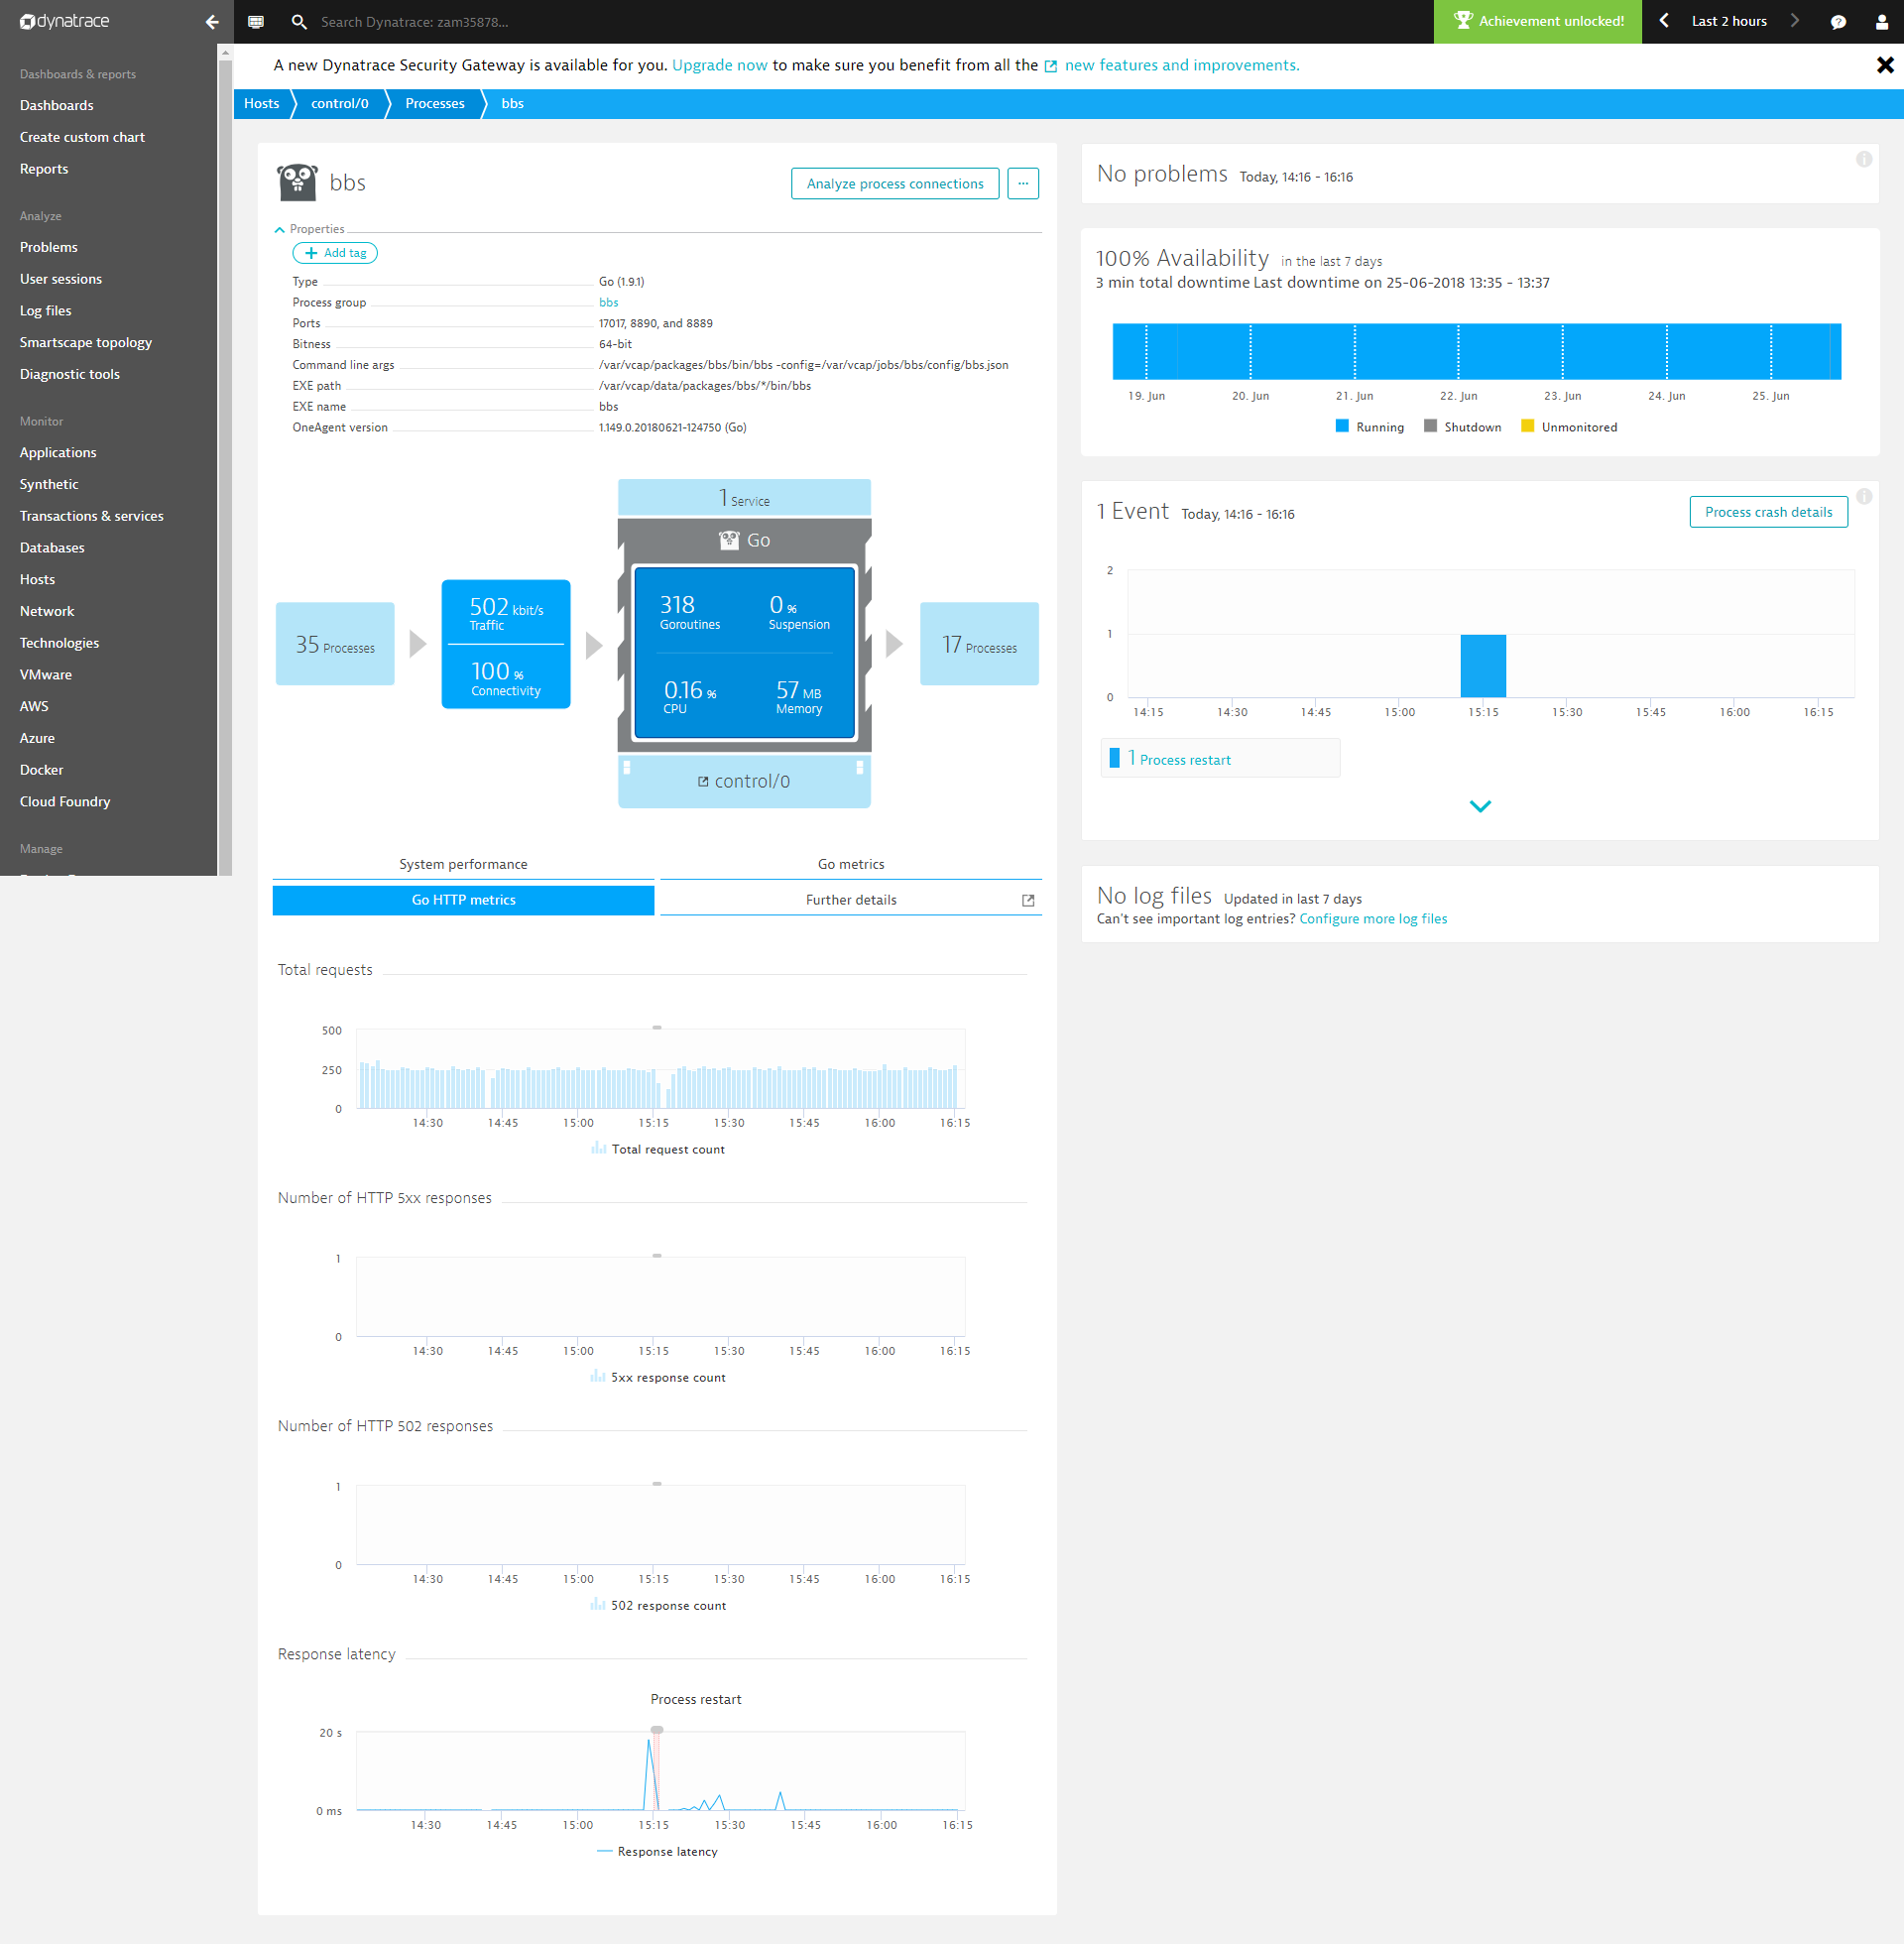Image resolution: width=1904 pixels, height=1944 pixels.
Task: Toggle Running legend in availability chart
Action: point(1369,427)
